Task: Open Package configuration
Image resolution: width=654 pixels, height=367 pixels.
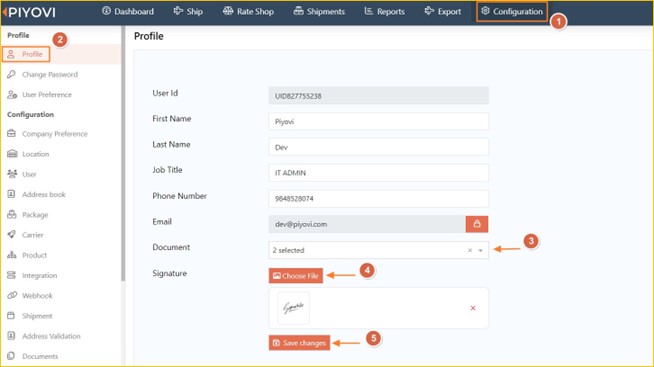Action: click(35, 215)
